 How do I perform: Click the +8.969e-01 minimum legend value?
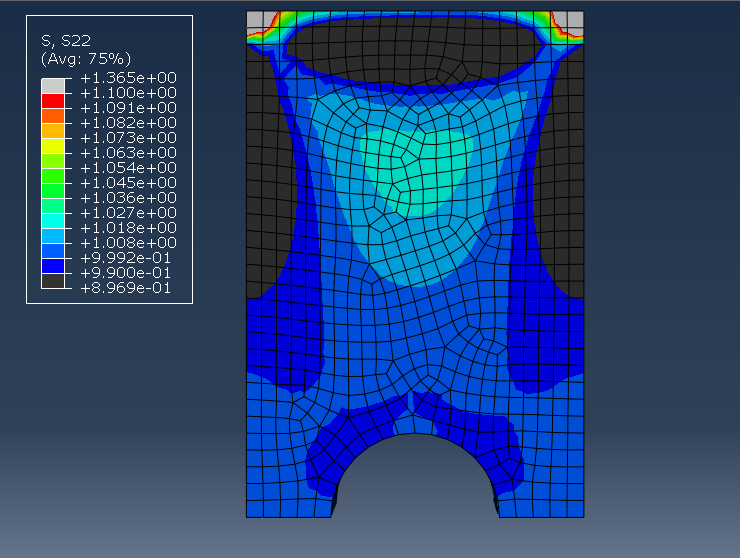128,288
